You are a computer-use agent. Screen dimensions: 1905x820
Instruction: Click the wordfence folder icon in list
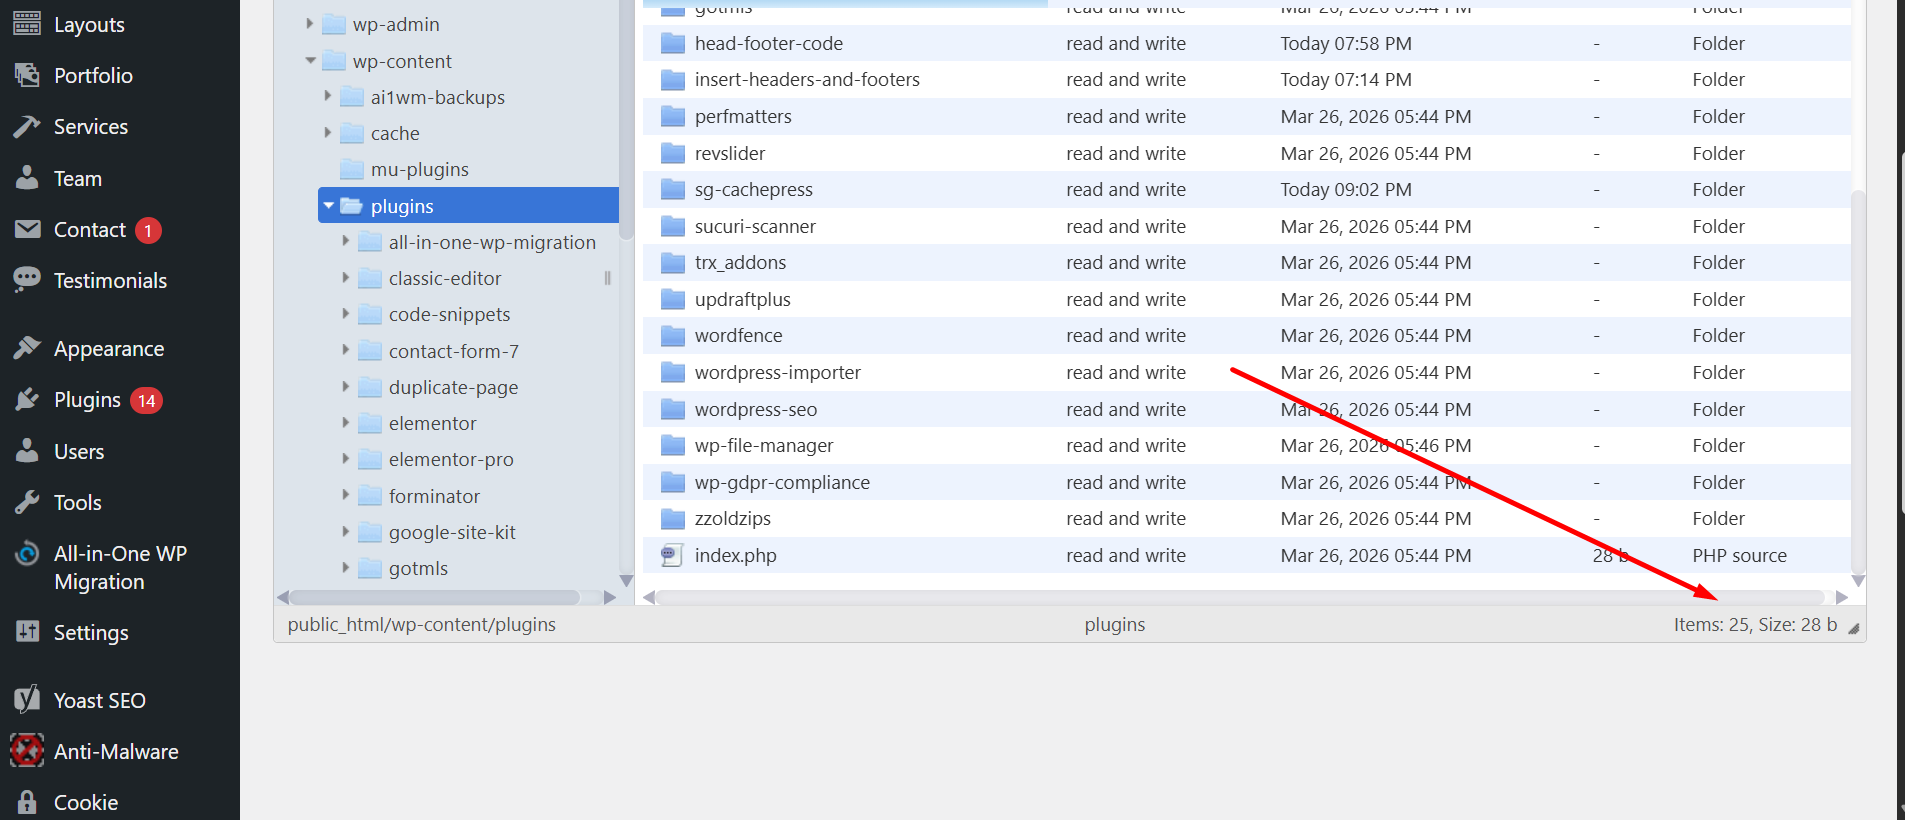(673, 336)
